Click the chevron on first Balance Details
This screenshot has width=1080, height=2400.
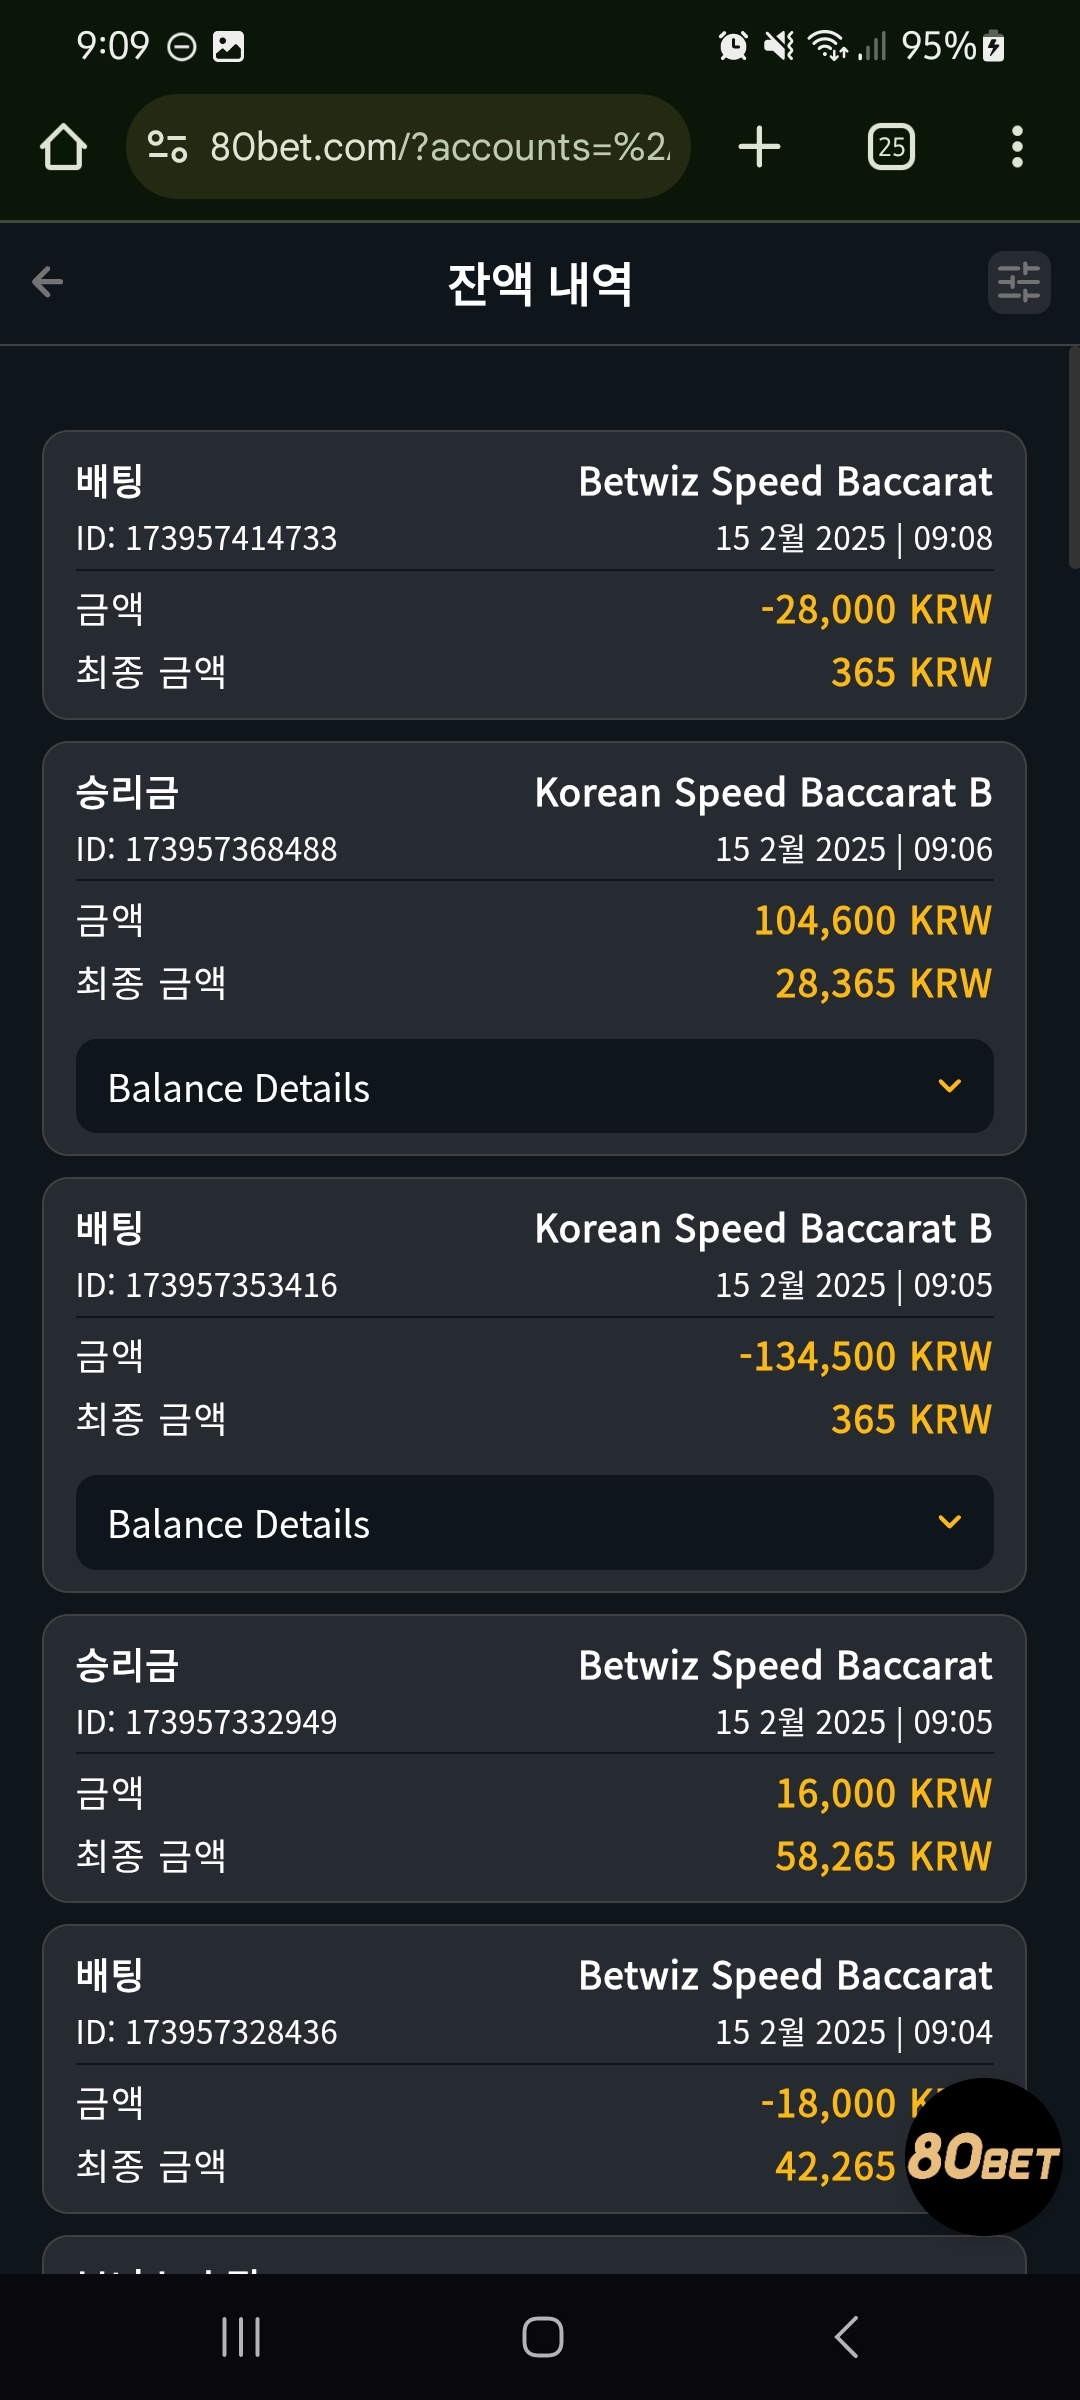point(950,1086)
